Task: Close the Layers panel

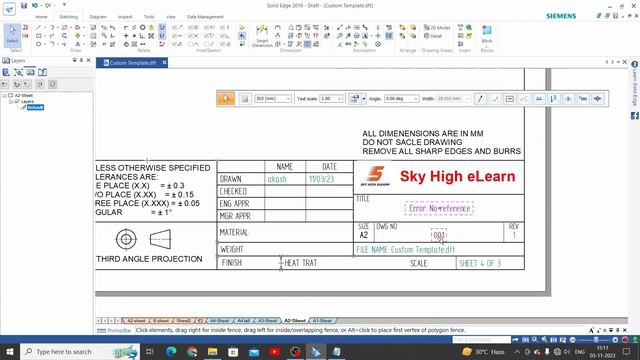Action: (x=88, y=60)
